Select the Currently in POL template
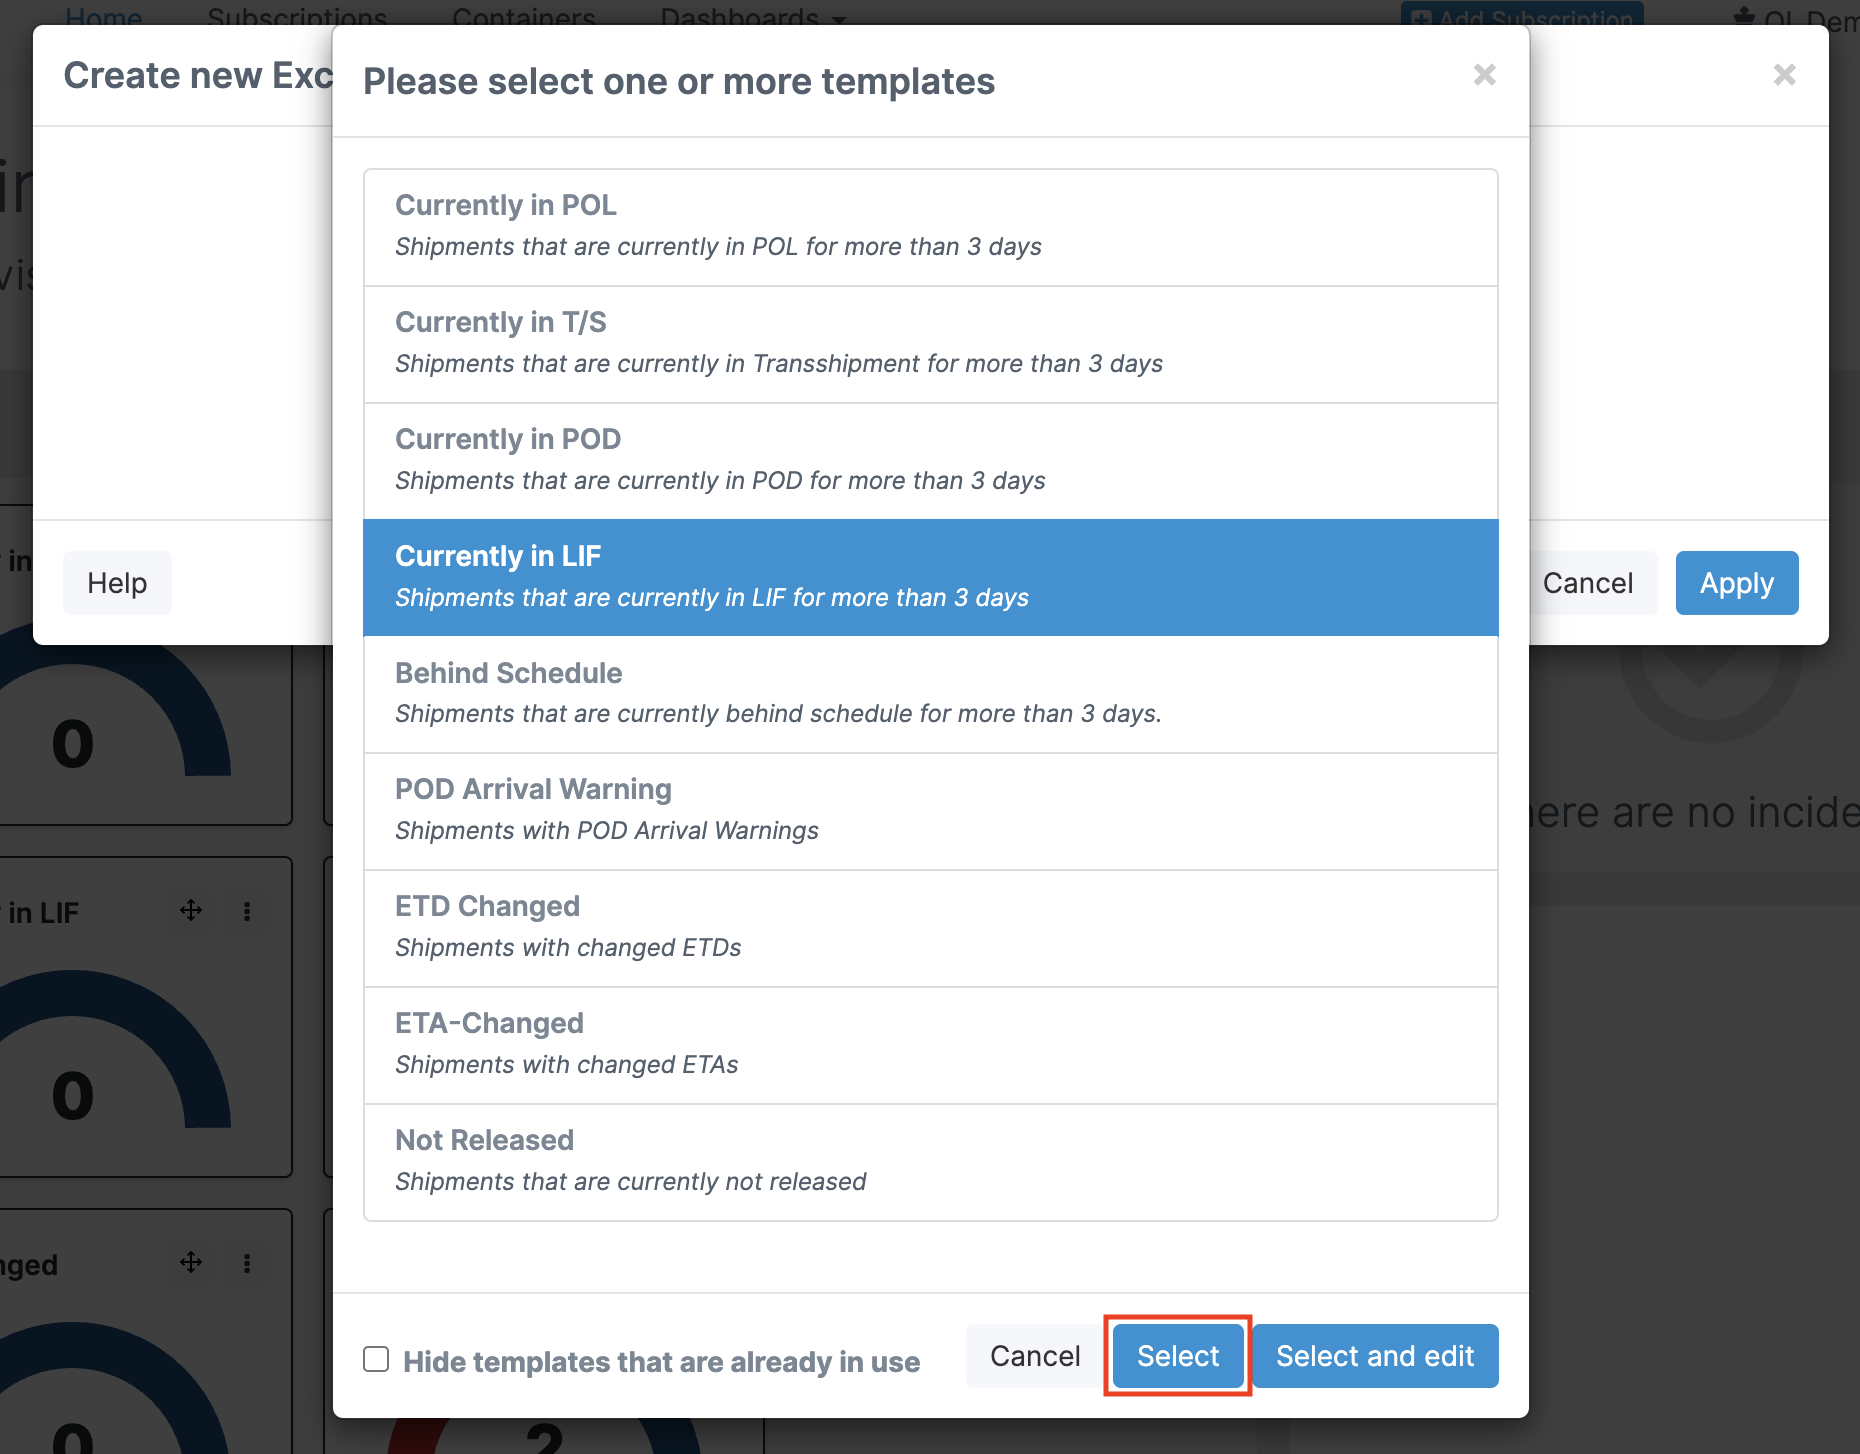This screenshot has width=1860, height=1454. [x=931, y=227]
